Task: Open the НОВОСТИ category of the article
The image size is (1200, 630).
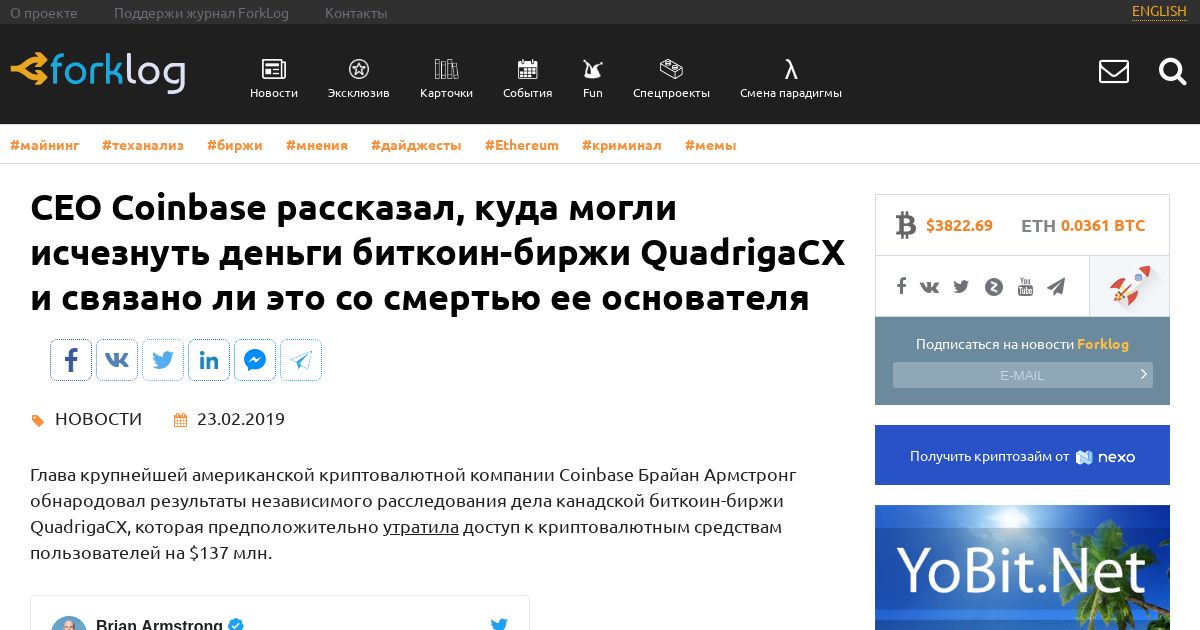Action: point(98,419)
